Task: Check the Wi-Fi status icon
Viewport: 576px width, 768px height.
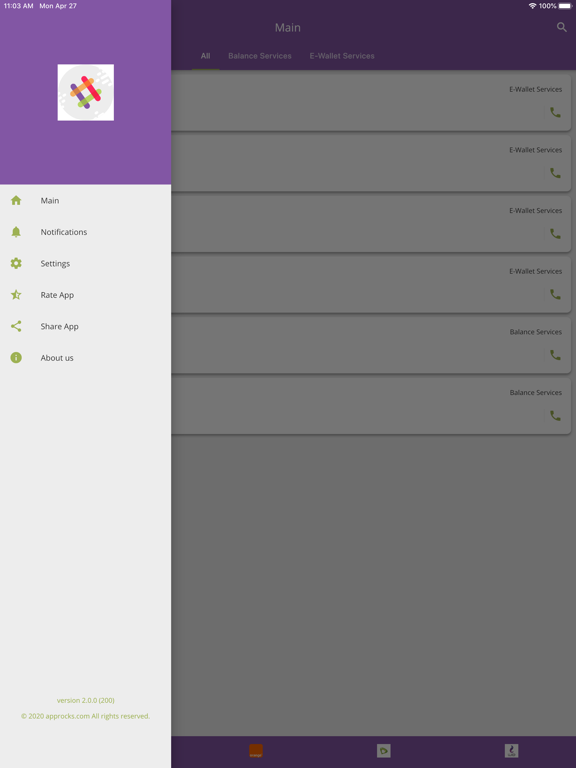Action: (x=532, y=6)
